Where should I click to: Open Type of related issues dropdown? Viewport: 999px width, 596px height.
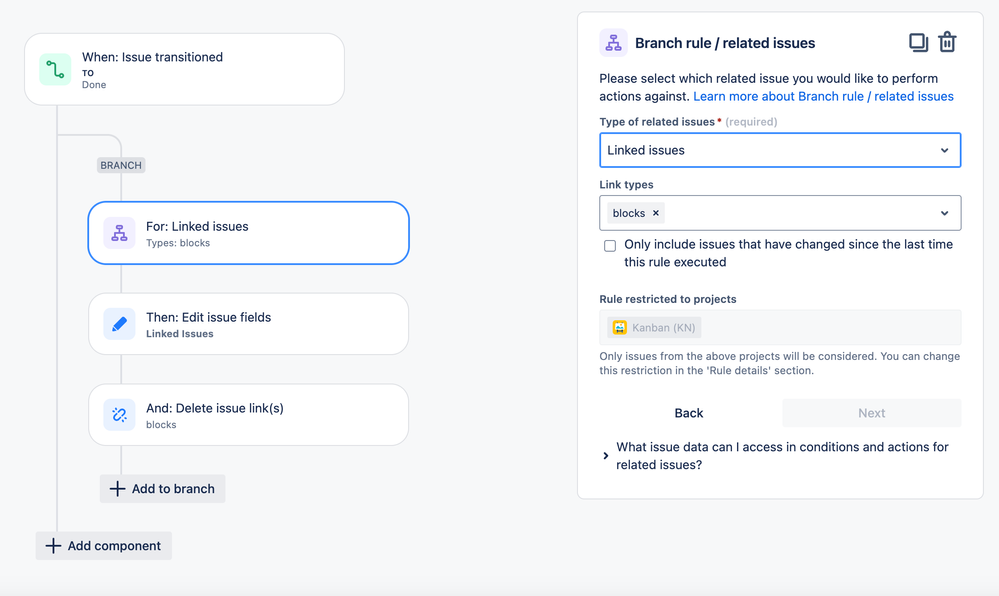click(780, 150)
